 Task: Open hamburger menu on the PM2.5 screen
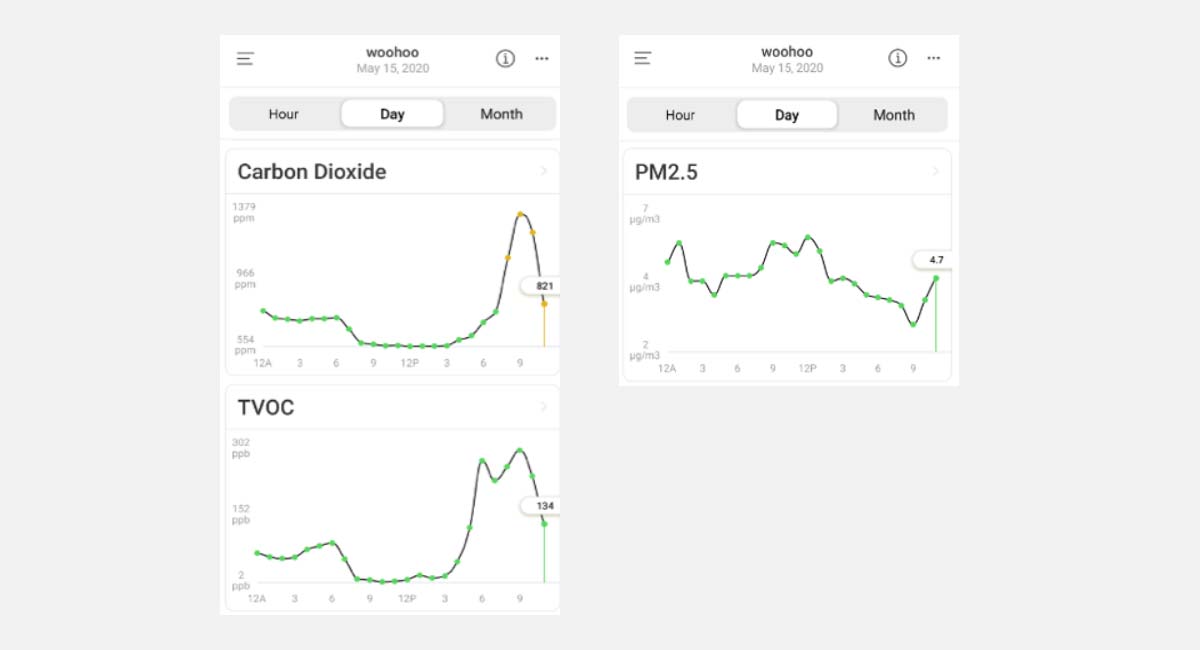643,58
